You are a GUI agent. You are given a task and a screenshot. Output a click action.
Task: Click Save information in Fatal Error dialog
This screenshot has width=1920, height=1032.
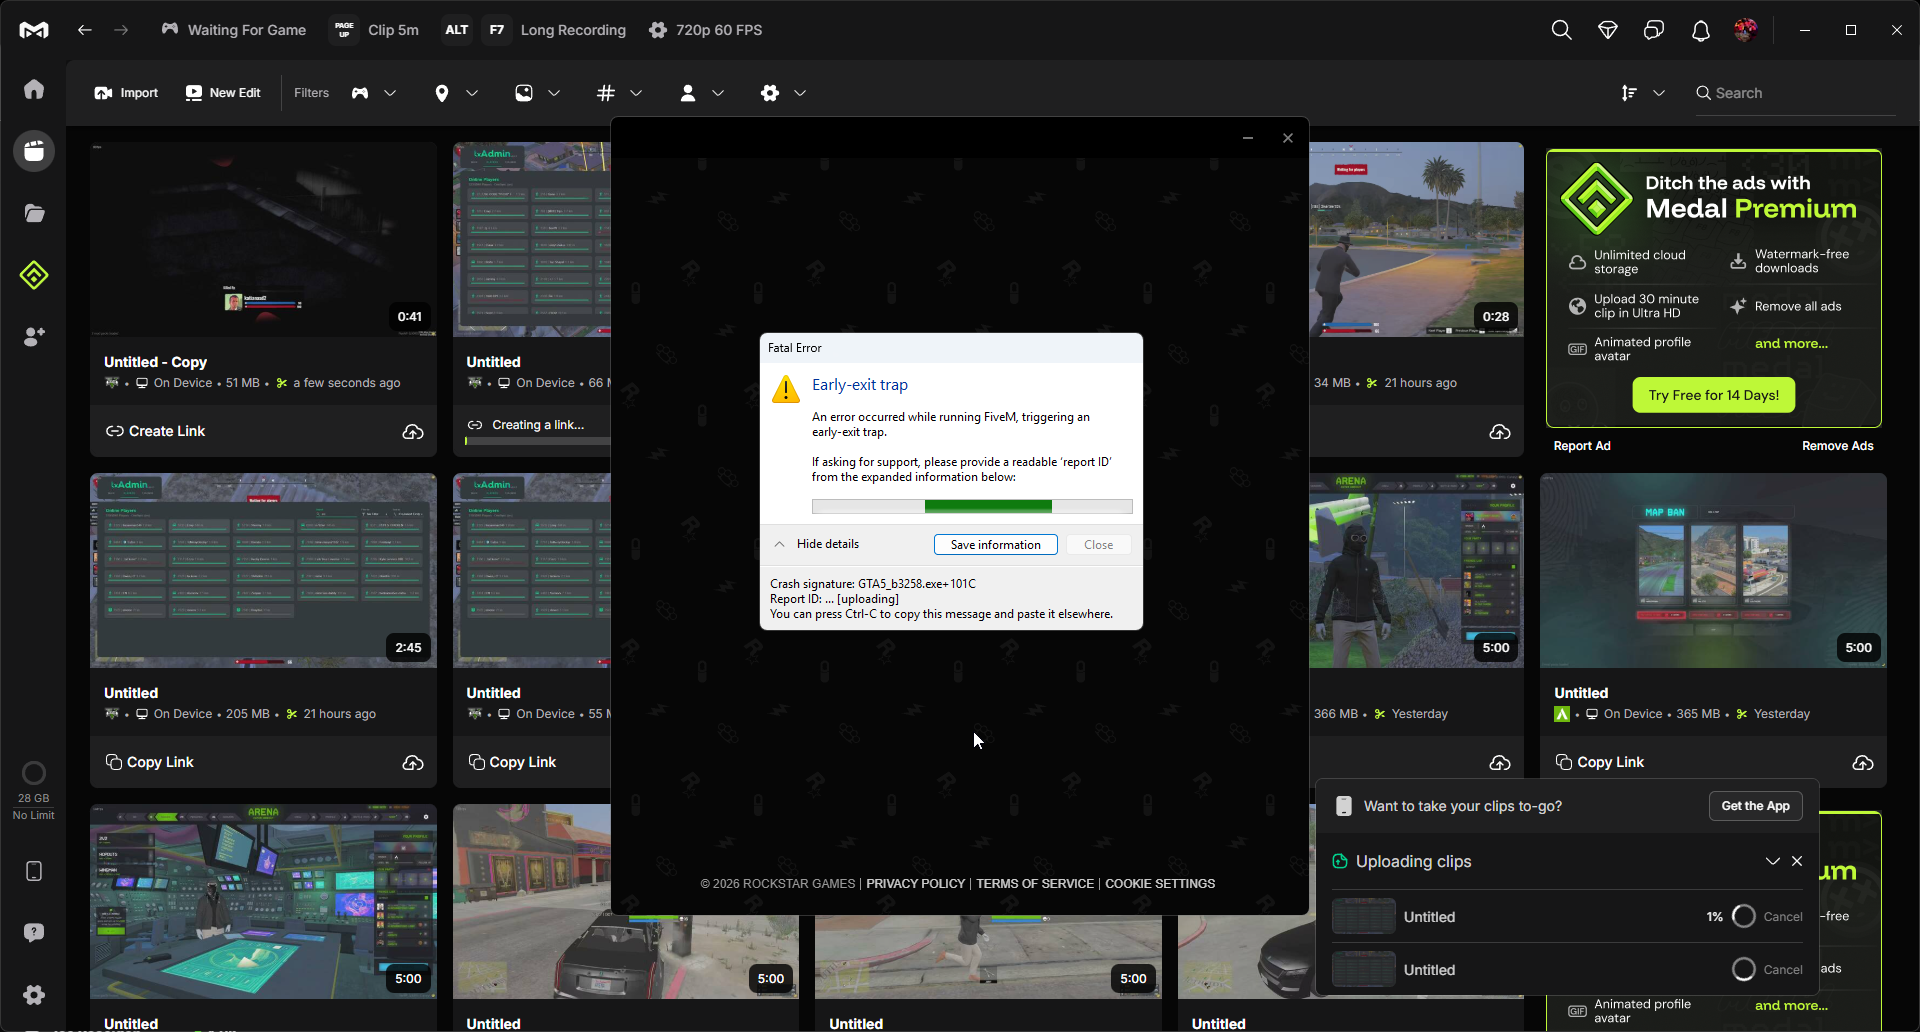point(996,545)
